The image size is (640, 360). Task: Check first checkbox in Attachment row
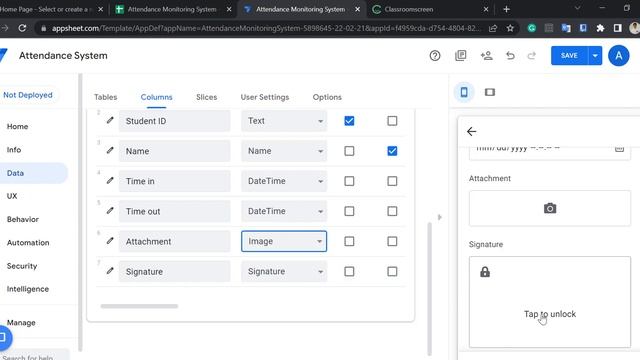point(349,241)
